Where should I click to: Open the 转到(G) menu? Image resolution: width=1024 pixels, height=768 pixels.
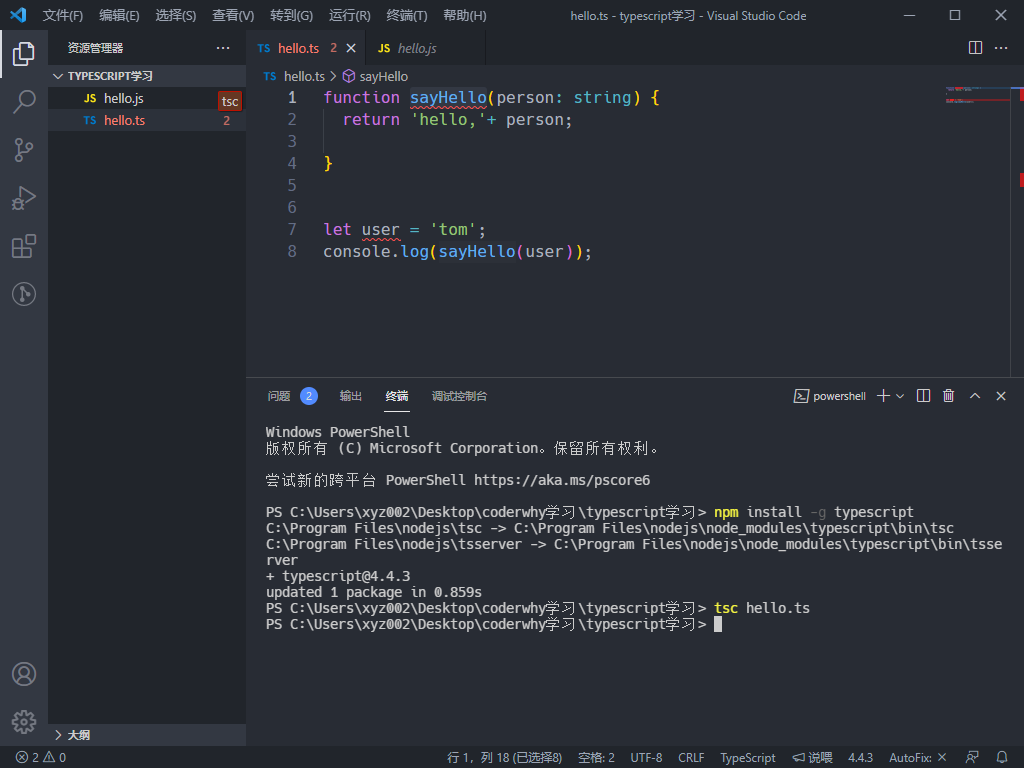(291, 16)
